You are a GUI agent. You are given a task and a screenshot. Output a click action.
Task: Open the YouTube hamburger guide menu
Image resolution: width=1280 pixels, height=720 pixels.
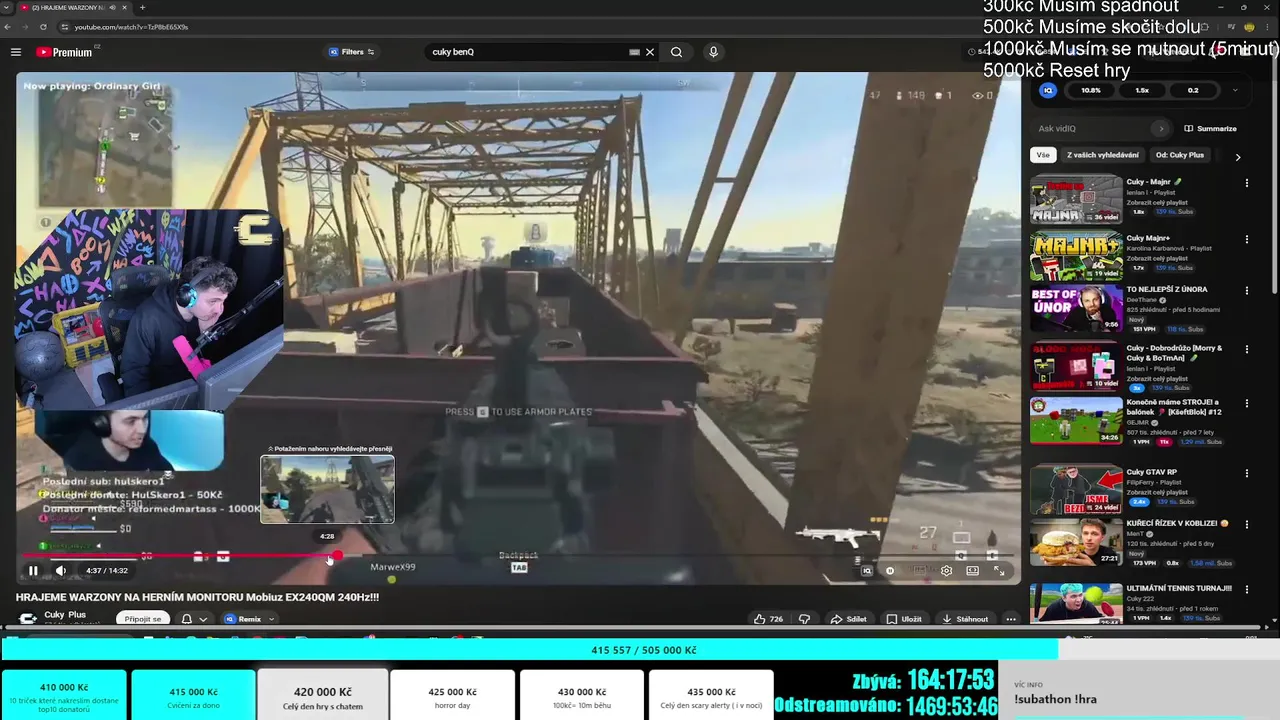16,52
